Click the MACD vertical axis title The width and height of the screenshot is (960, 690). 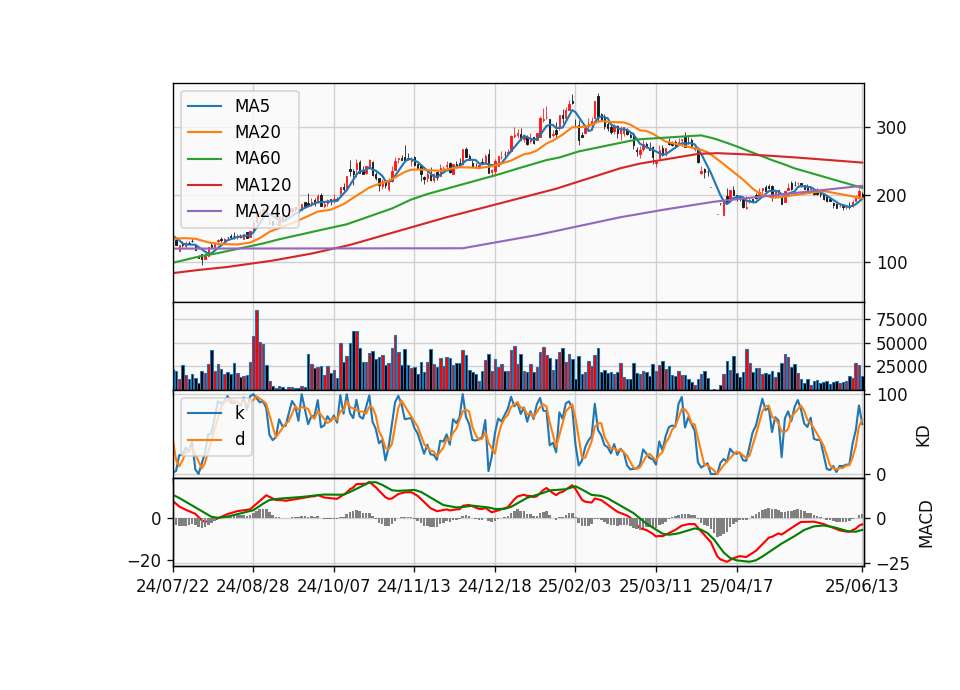pos(926,525)
